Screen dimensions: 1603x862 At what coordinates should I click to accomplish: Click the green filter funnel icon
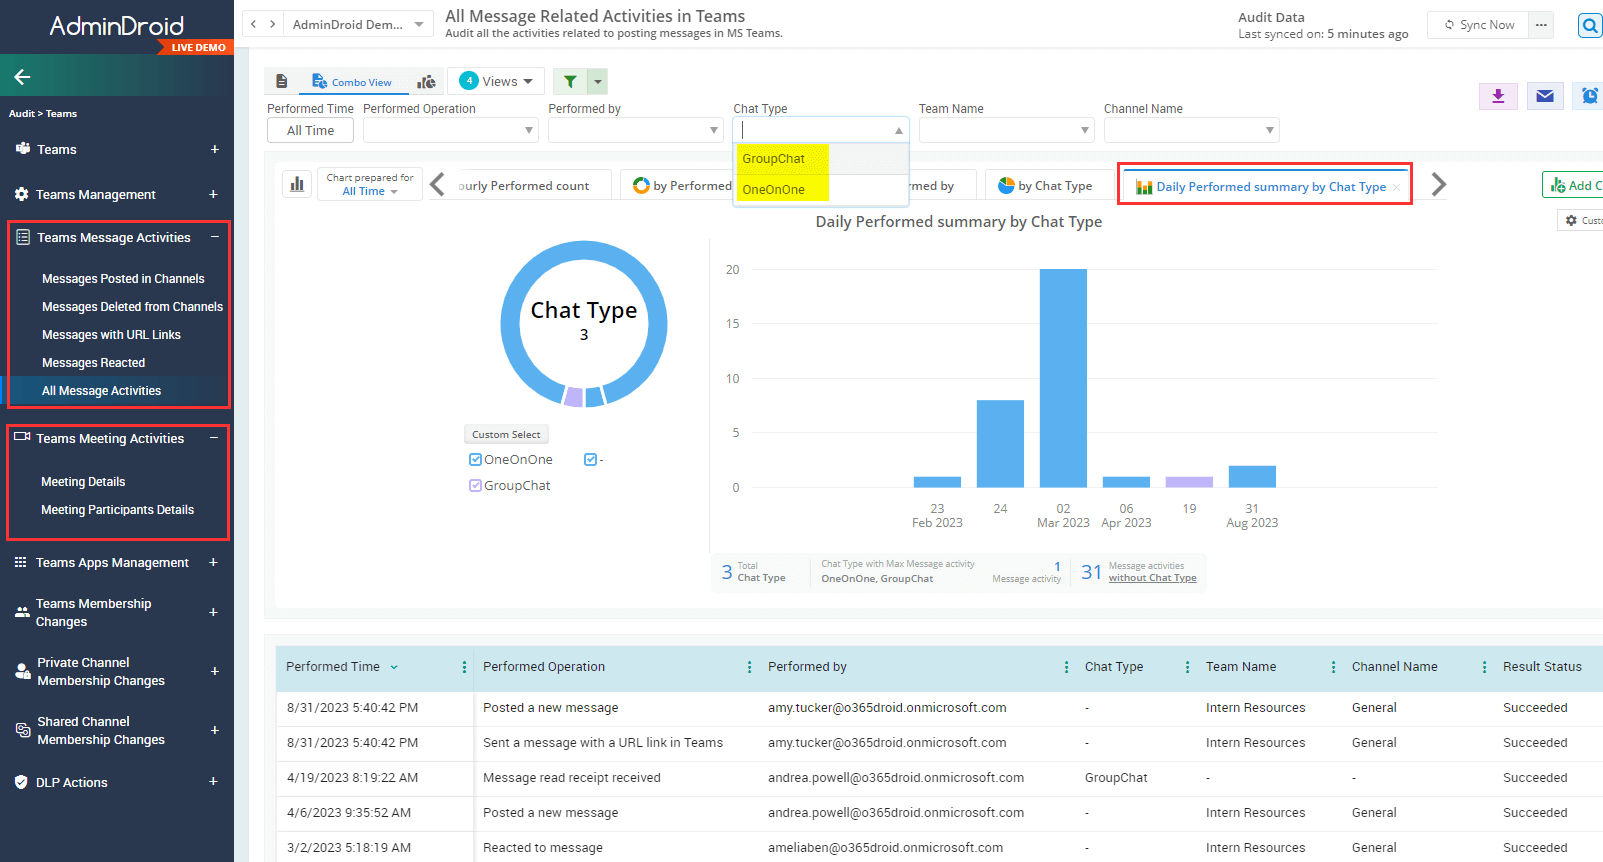(570, 81)
